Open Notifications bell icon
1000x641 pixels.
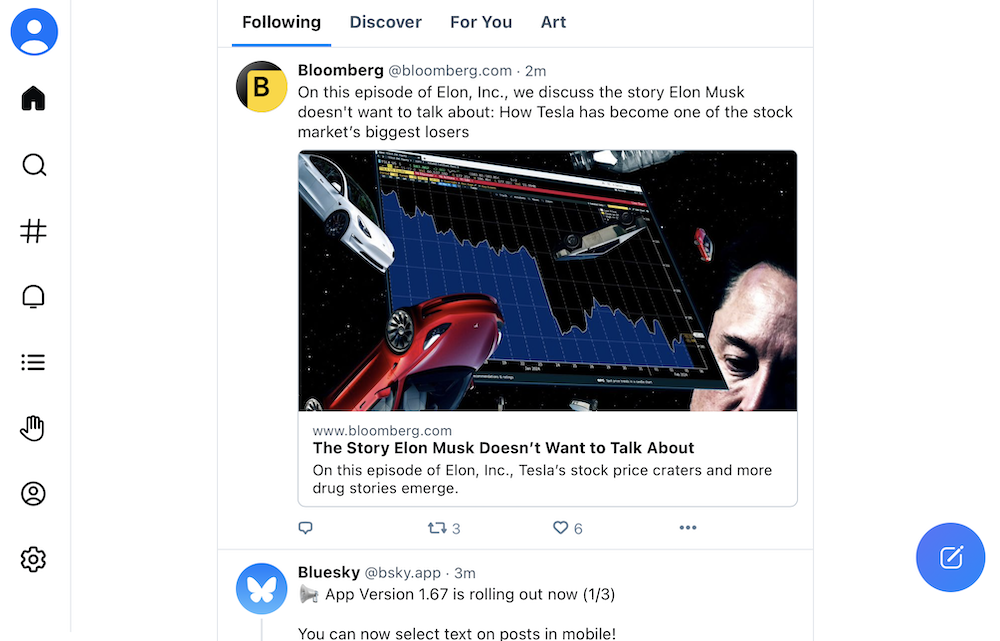34,297
